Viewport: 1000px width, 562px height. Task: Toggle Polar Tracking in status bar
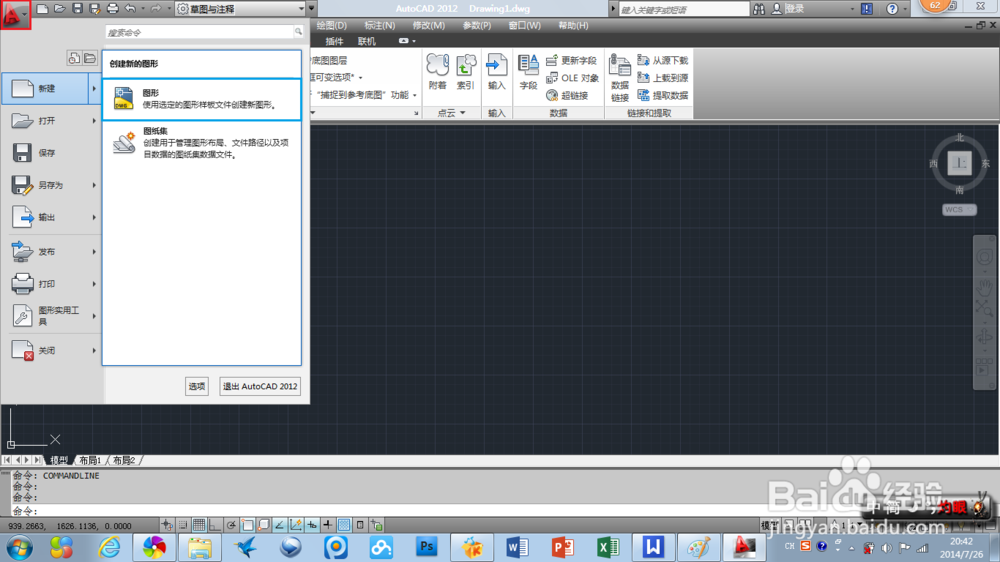click(x=231, y=525)
